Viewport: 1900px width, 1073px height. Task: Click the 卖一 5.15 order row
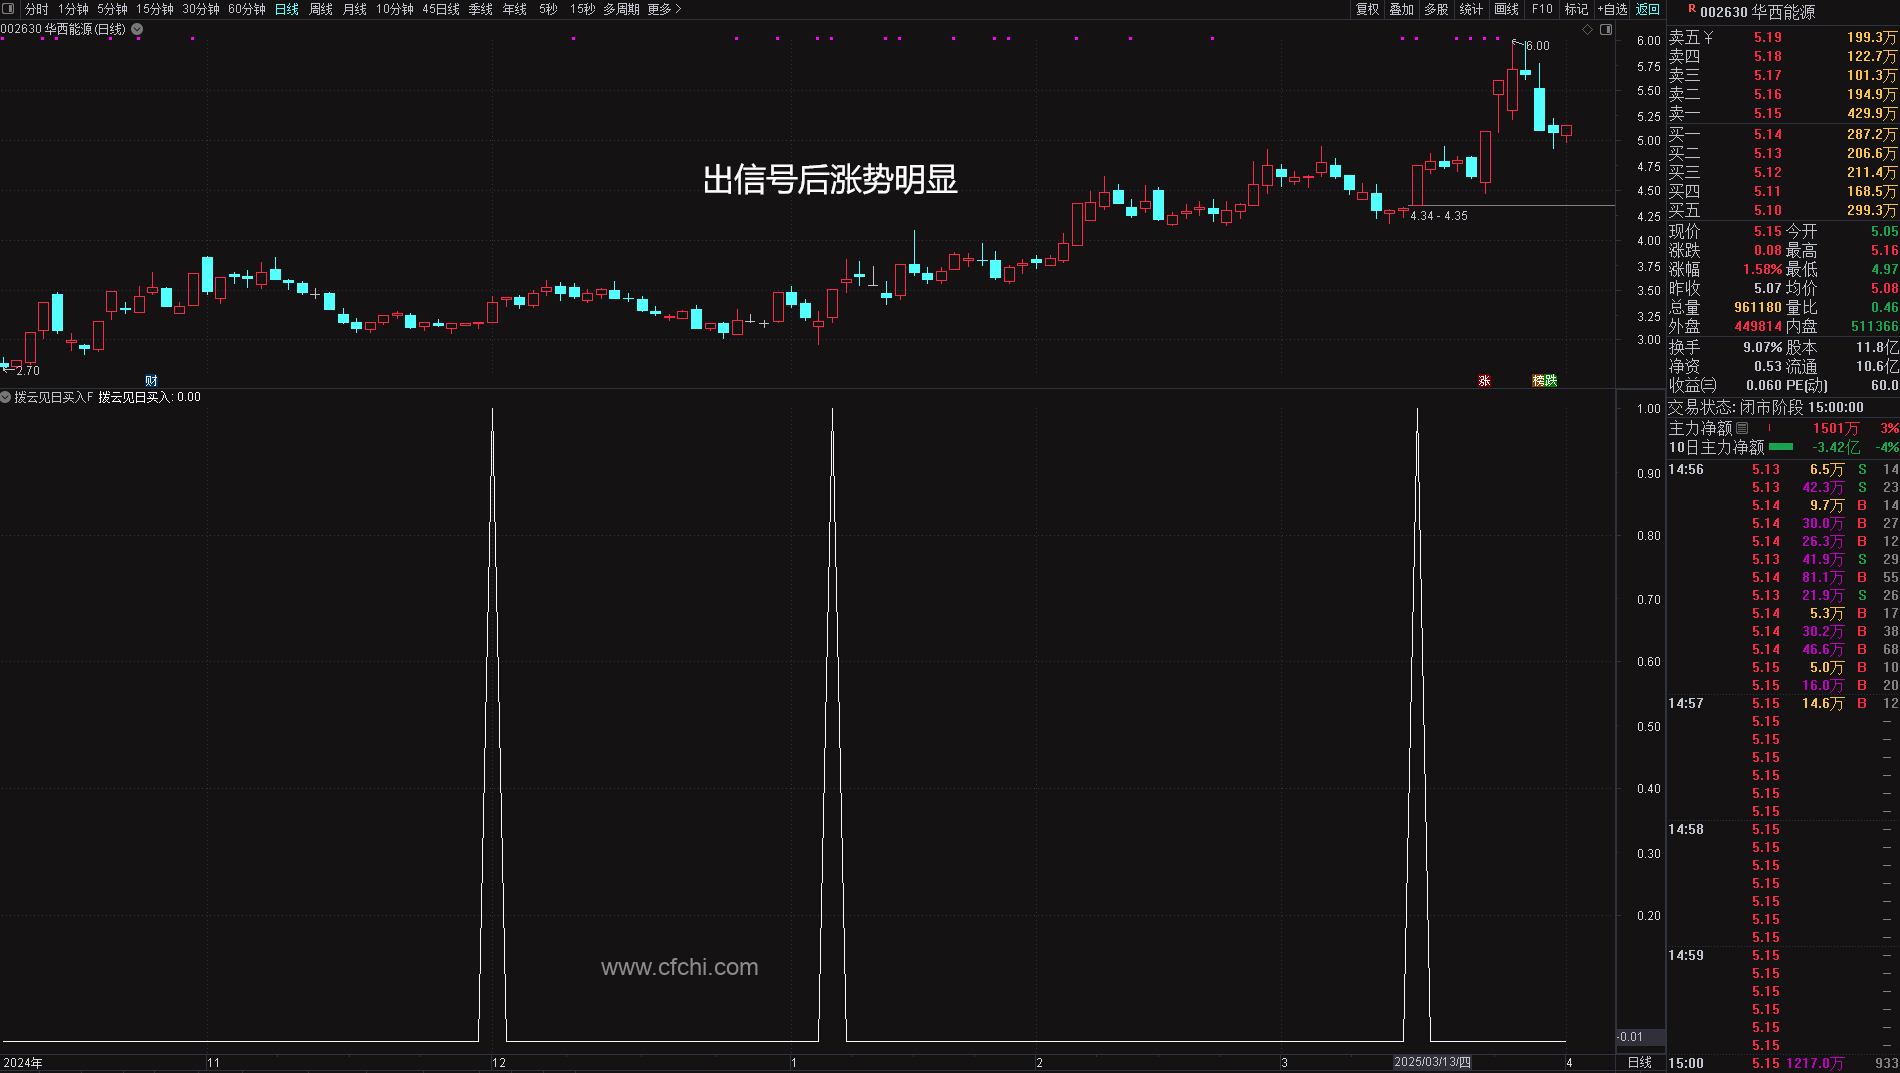tap(1783, 113)
